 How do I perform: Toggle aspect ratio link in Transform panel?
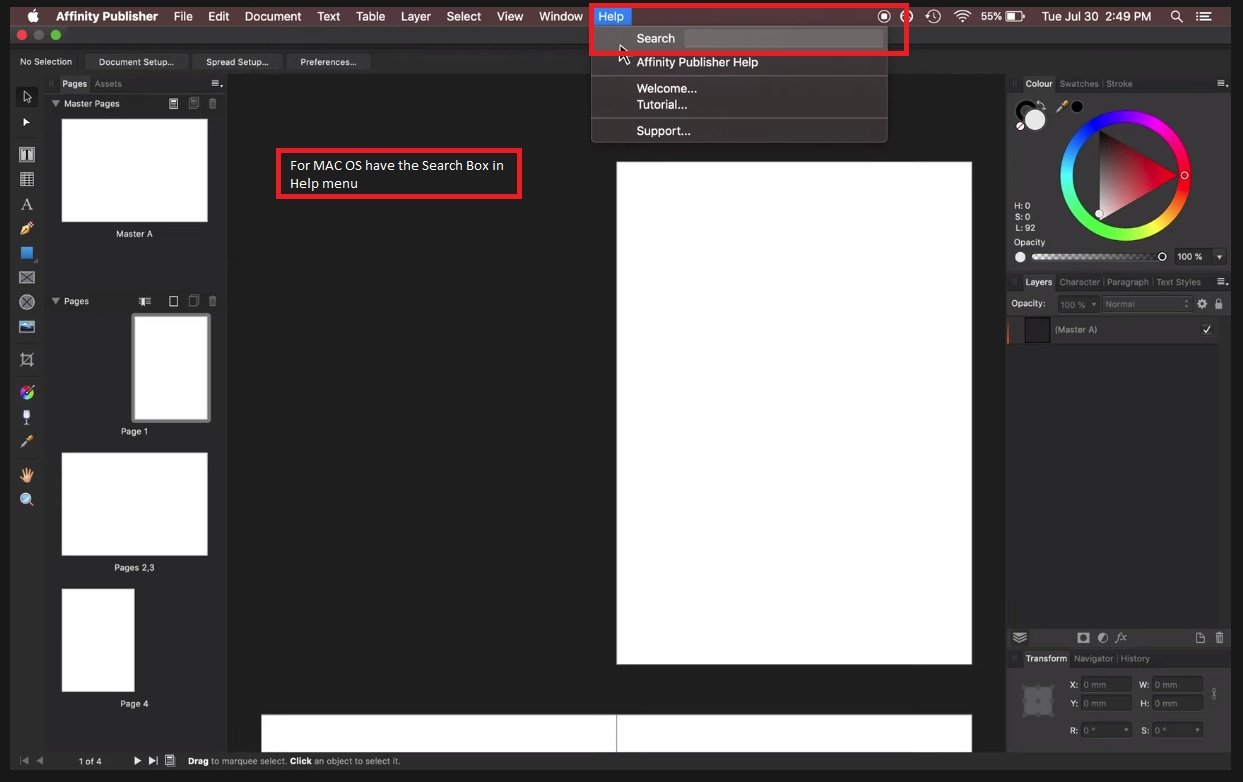(1214, 693)
